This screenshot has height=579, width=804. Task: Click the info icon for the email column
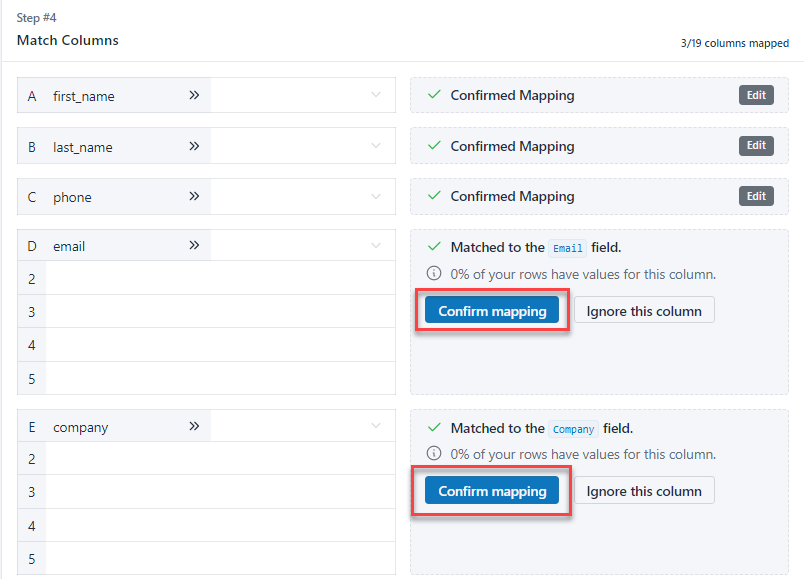tap(433, 272)
